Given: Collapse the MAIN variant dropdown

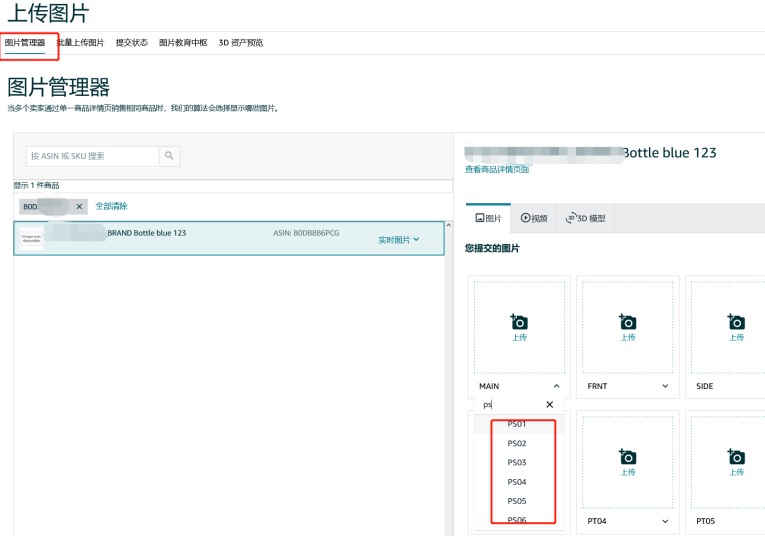Looking at the screenshot, I should coord(556,386).
